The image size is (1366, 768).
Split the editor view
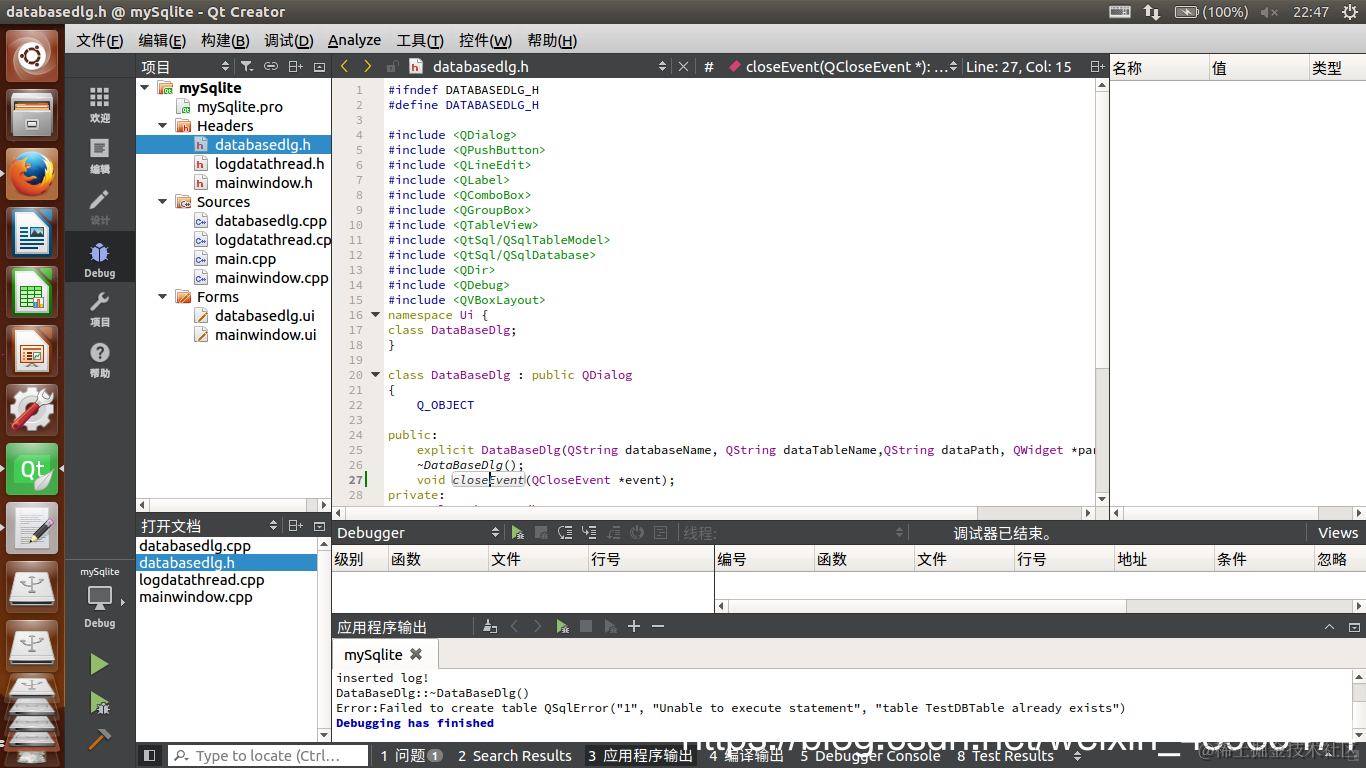[1097, 66]
